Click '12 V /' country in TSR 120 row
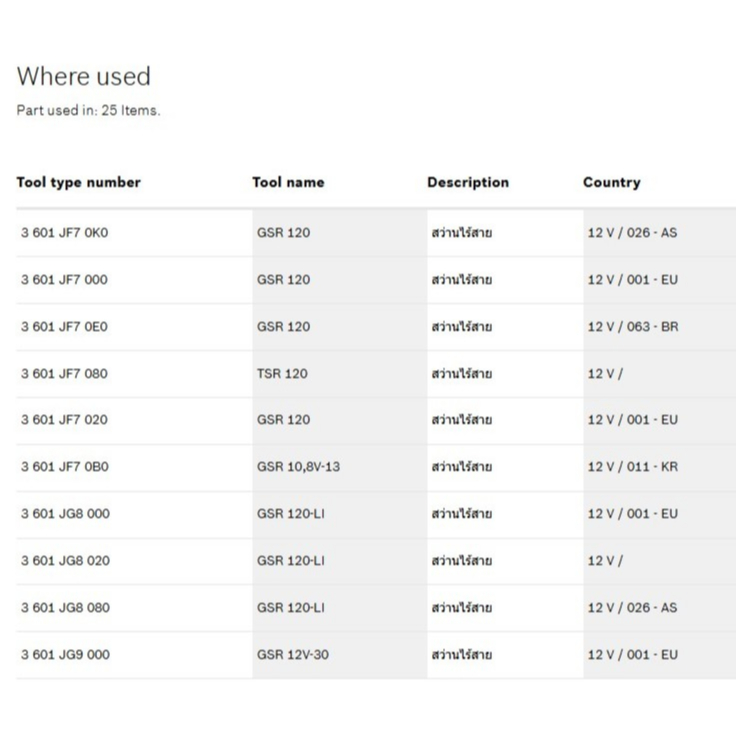Viewport: 737px width, 737px height. [605, 374]
